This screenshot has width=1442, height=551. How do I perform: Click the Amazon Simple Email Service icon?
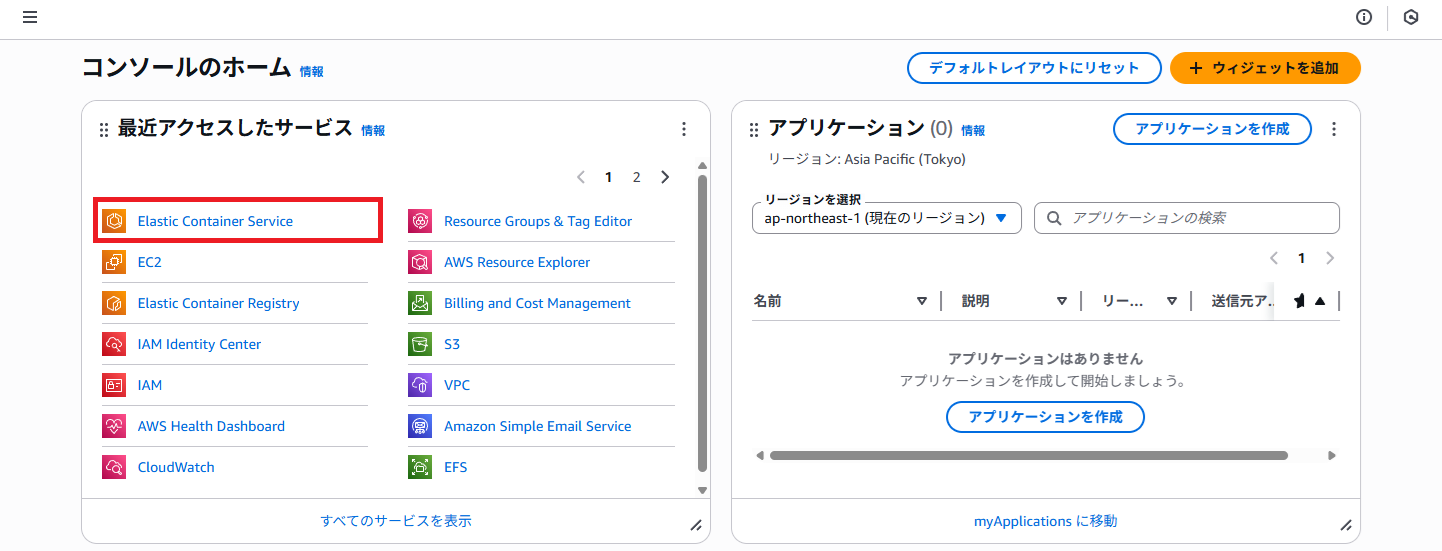420,426
